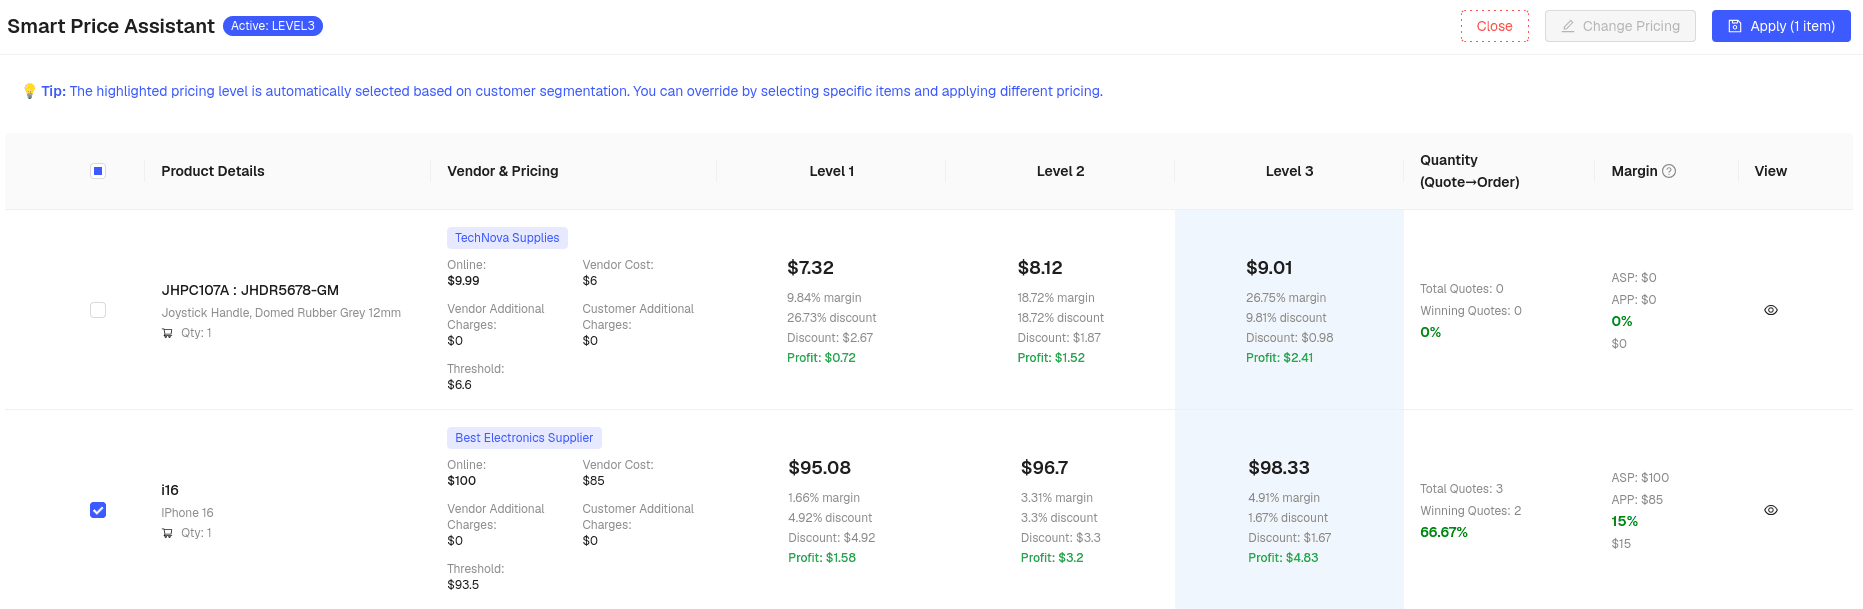Click the i16 product name
Viewport: 1863px width, 609px height.
[x=170, y=490]
